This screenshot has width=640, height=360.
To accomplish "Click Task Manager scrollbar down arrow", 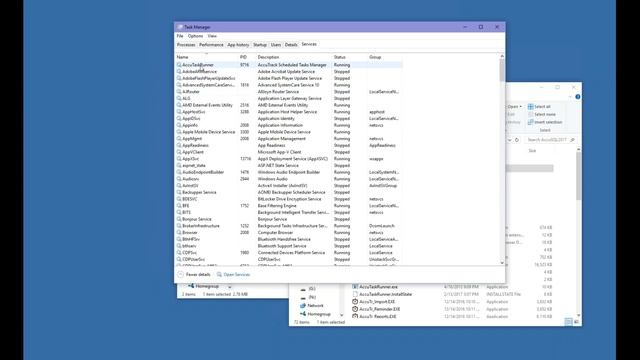I will pyautogui.click(x=502, y=263).
